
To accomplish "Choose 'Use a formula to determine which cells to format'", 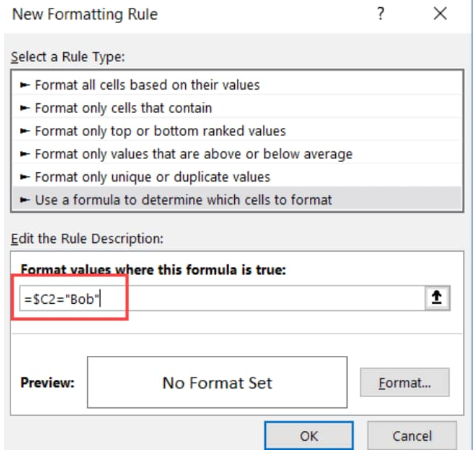I will click(x=238, y=200).
